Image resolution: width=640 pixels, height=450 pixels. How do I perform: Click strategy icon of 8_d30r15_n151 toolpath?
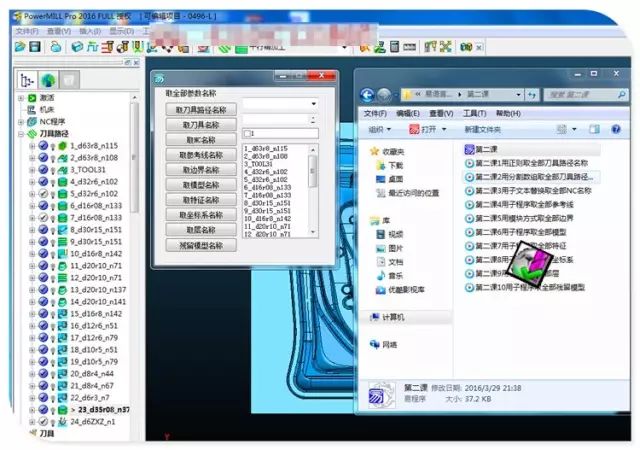pos(62,229)
